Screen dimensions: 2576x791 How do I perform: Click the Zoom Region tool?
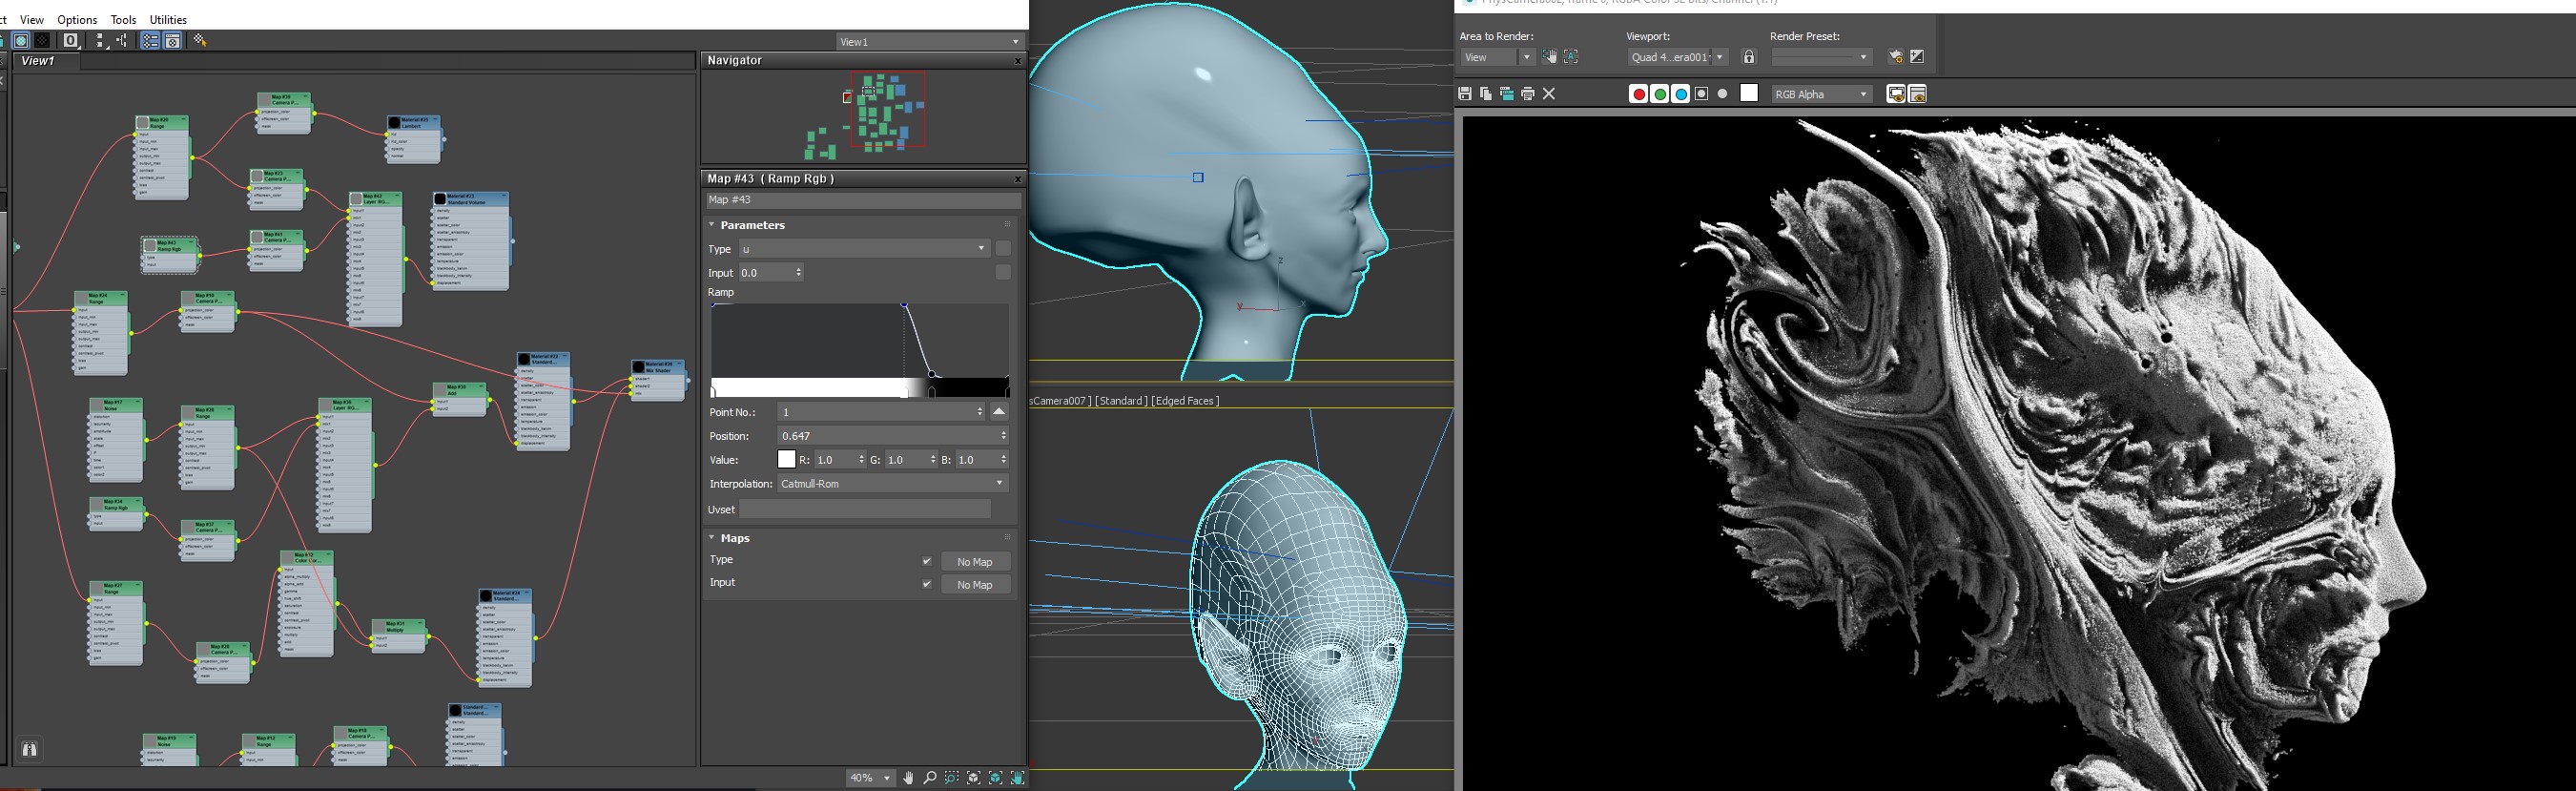click(952, 778)
